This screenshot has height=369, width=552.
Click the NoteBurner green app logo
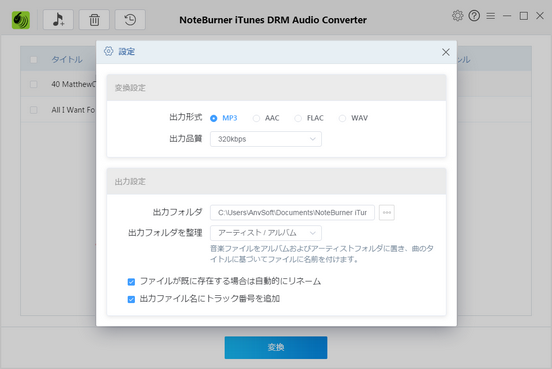21,20
